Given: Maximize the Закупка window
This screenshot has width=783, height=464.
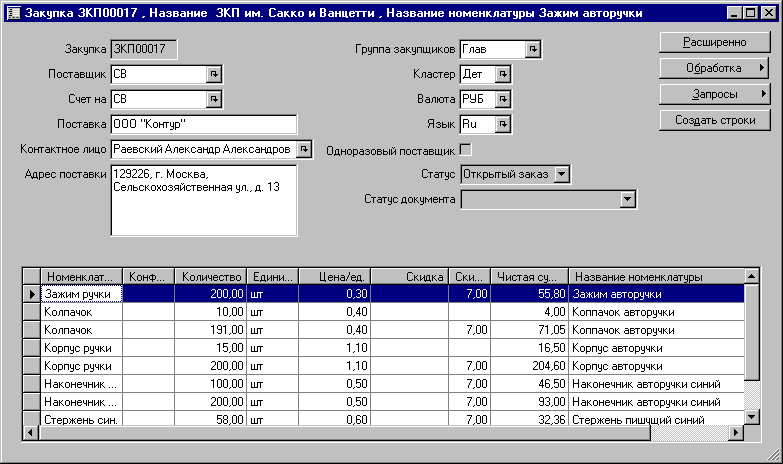Looking at the screenshot, I should [x=750, y=12].
